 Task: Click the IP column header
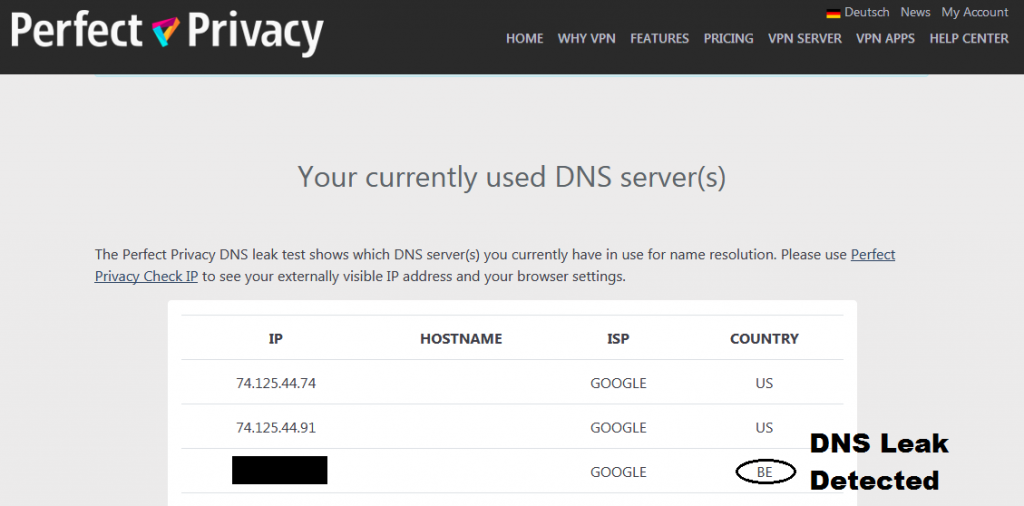click(276, 339)
